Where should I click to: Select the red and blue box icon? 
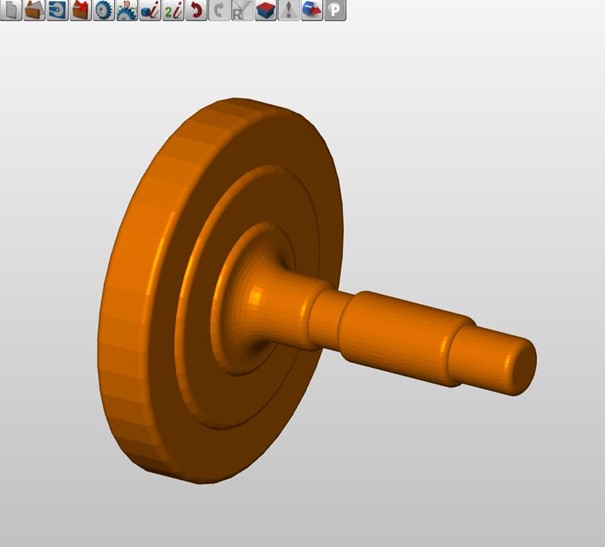265,12
